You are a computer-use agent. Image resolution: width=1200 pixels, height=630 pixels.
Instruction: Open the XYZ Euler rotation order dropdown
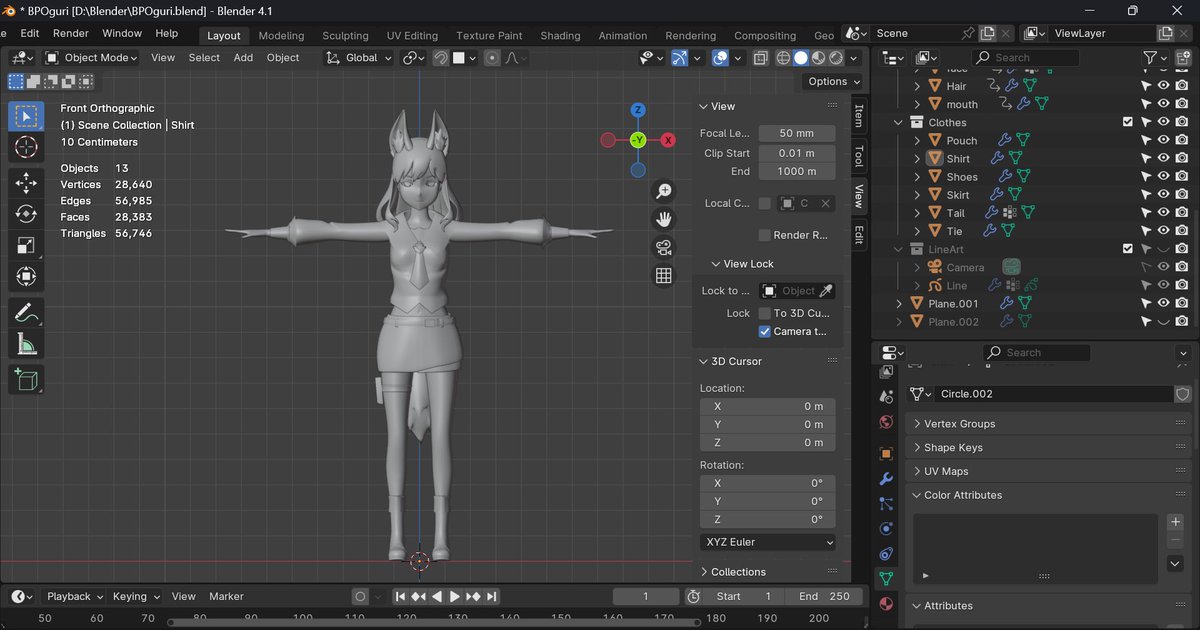767,541
